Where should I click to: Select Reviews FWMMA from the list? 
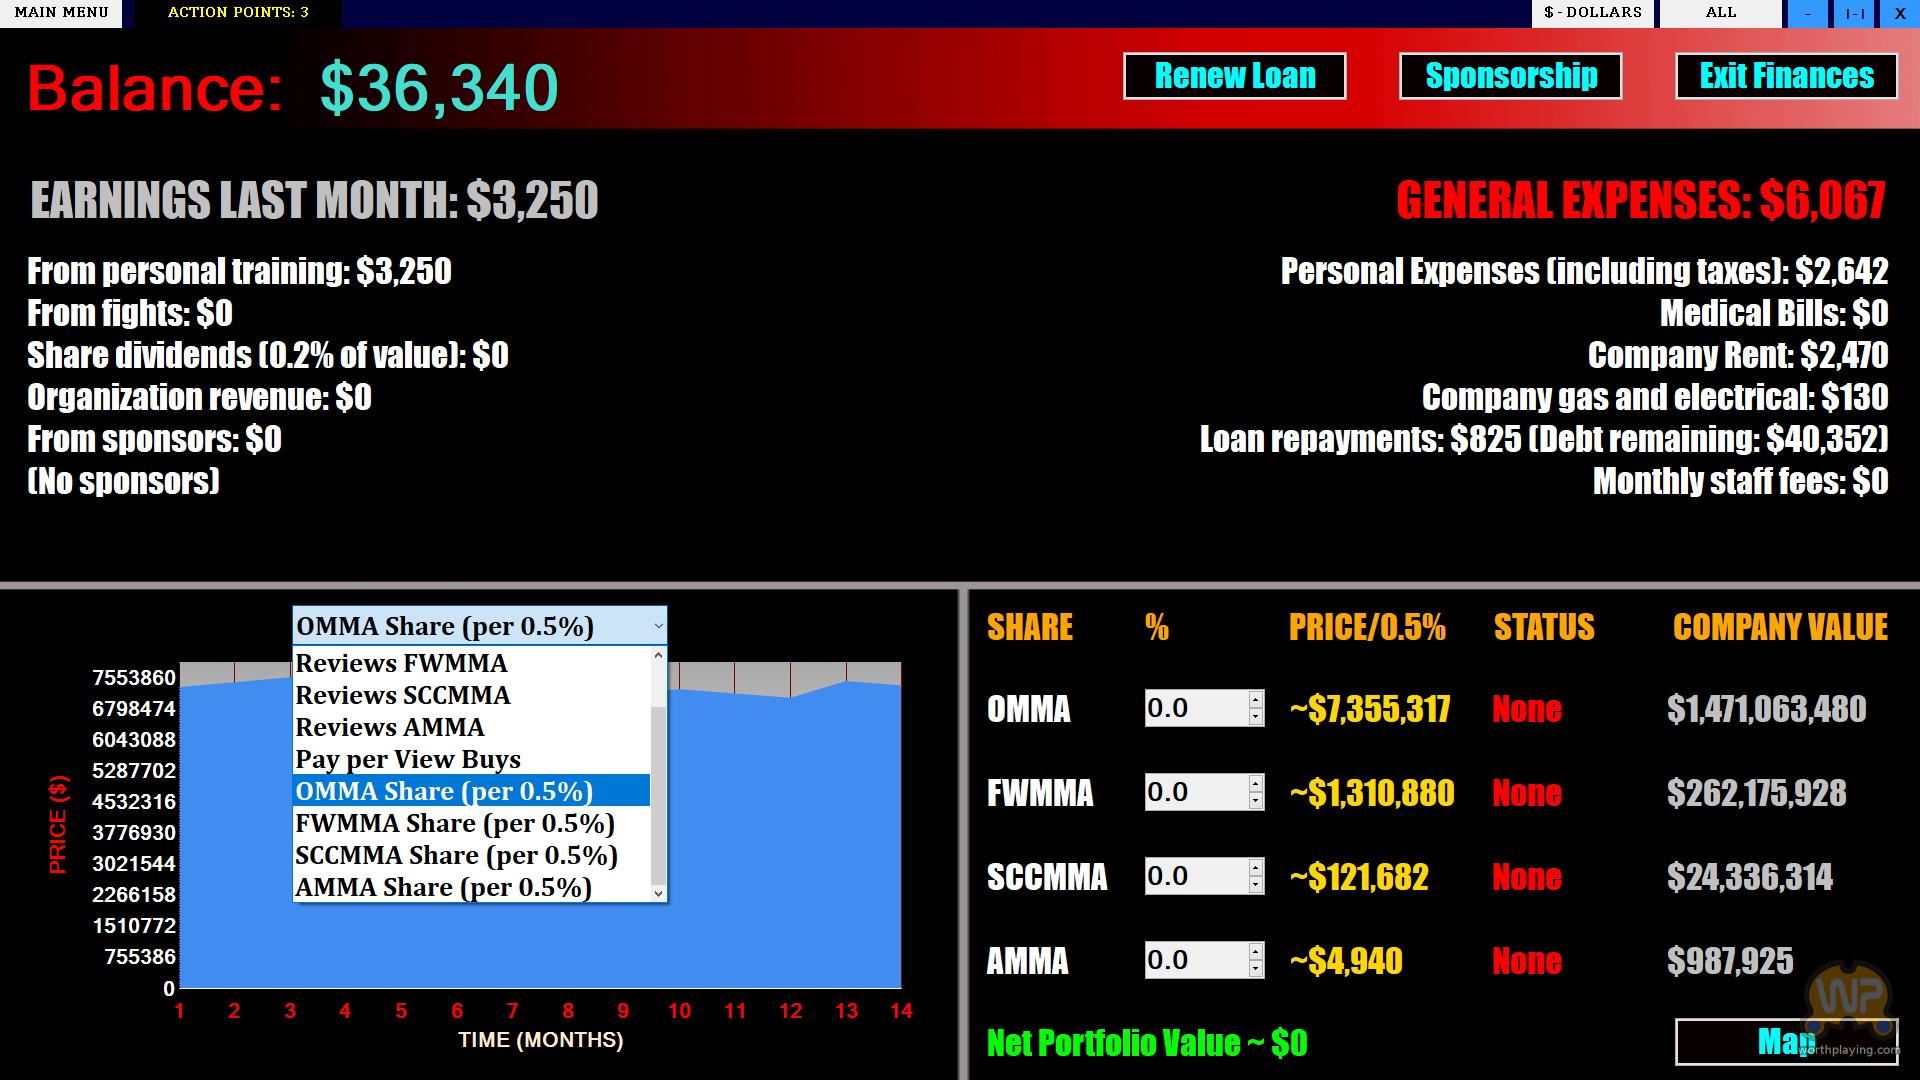point(401,663)
